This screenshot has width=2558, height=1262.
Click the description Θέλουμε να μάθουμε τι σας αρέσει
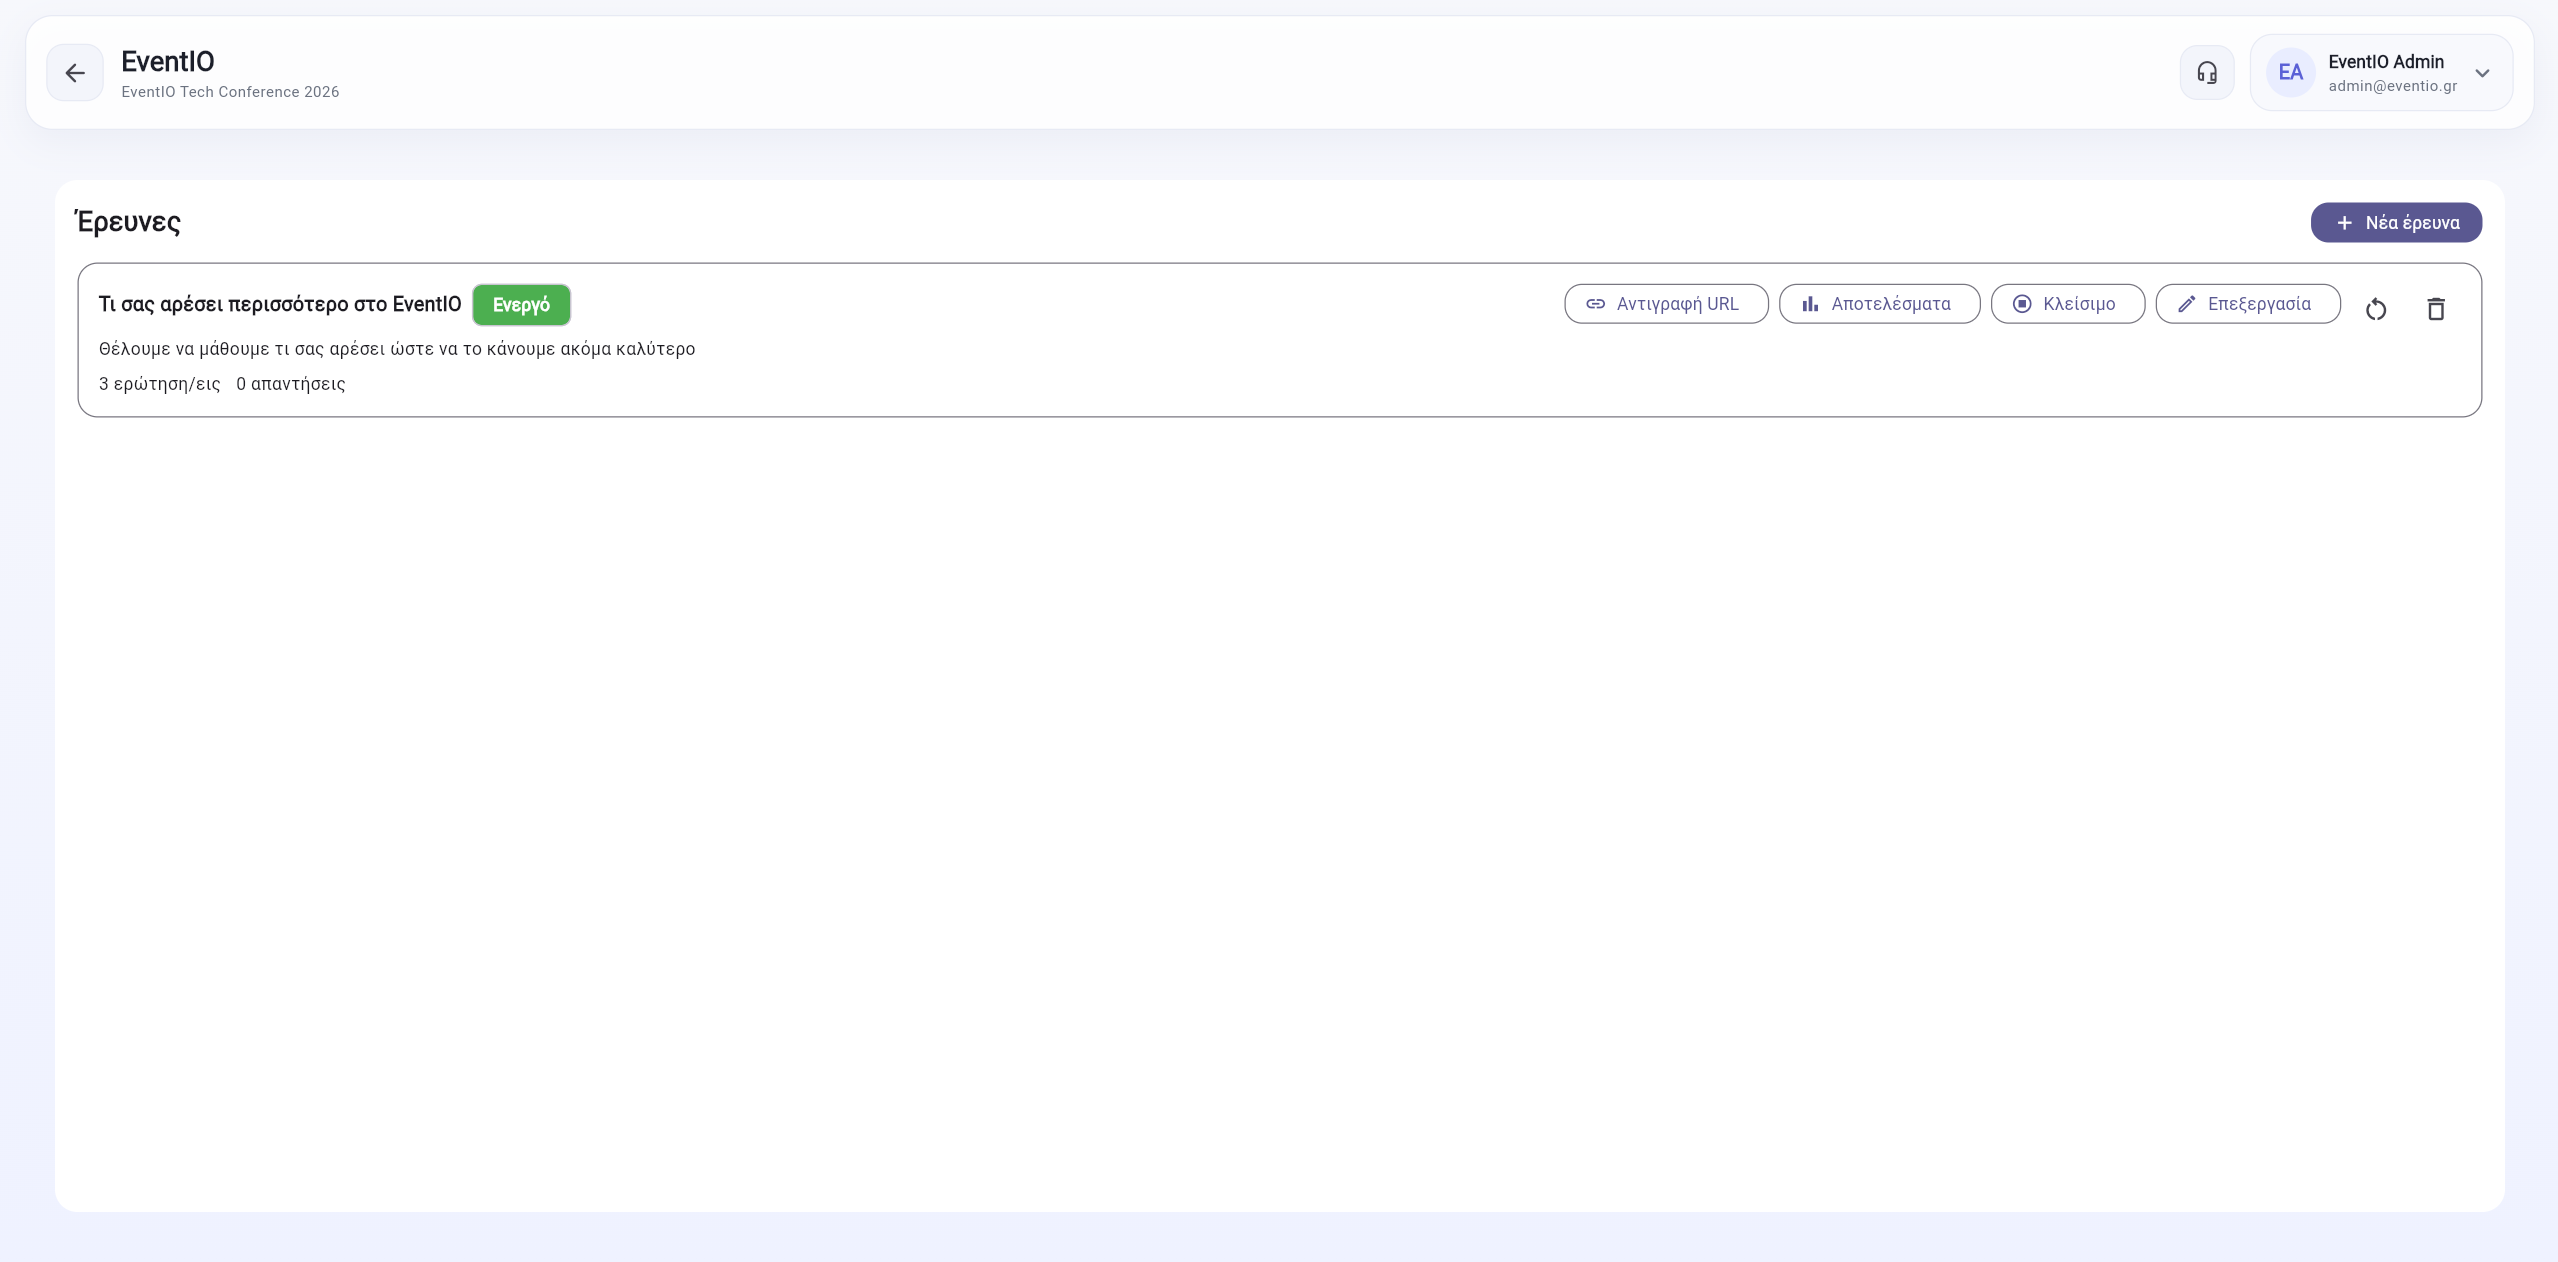coord(397,349)
